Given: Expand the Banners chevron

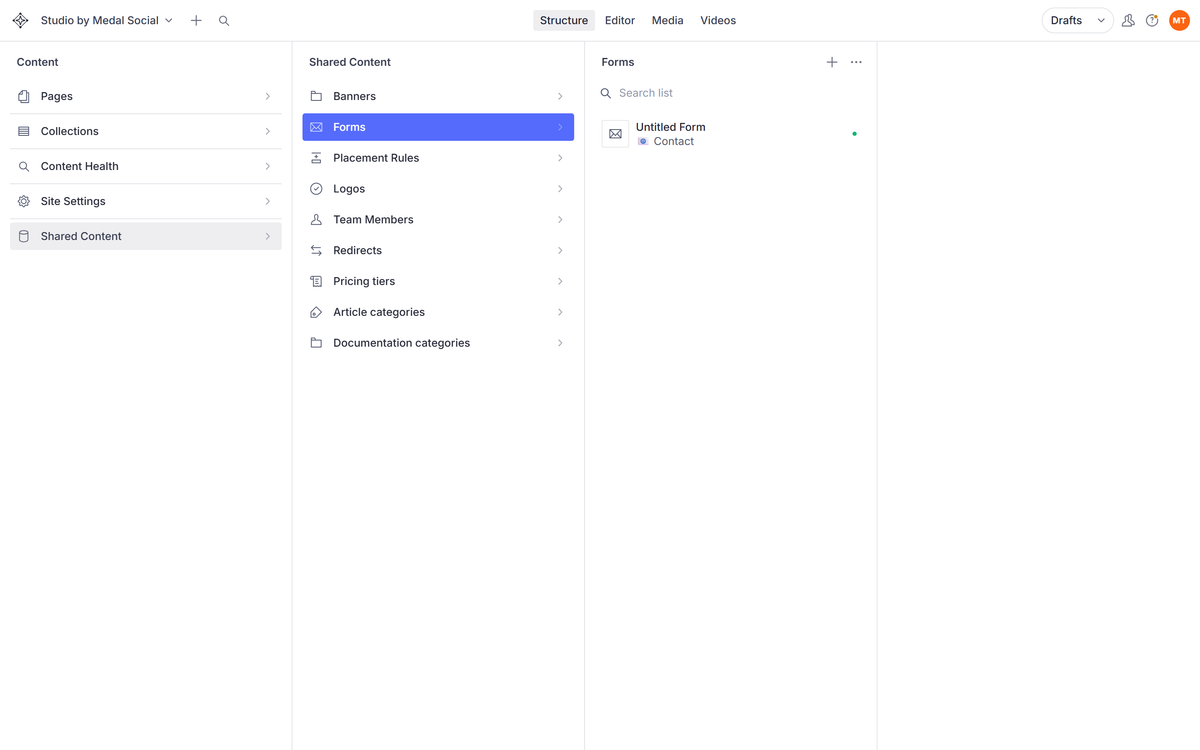Looking at the screenshot, I should tap(560, 96).
